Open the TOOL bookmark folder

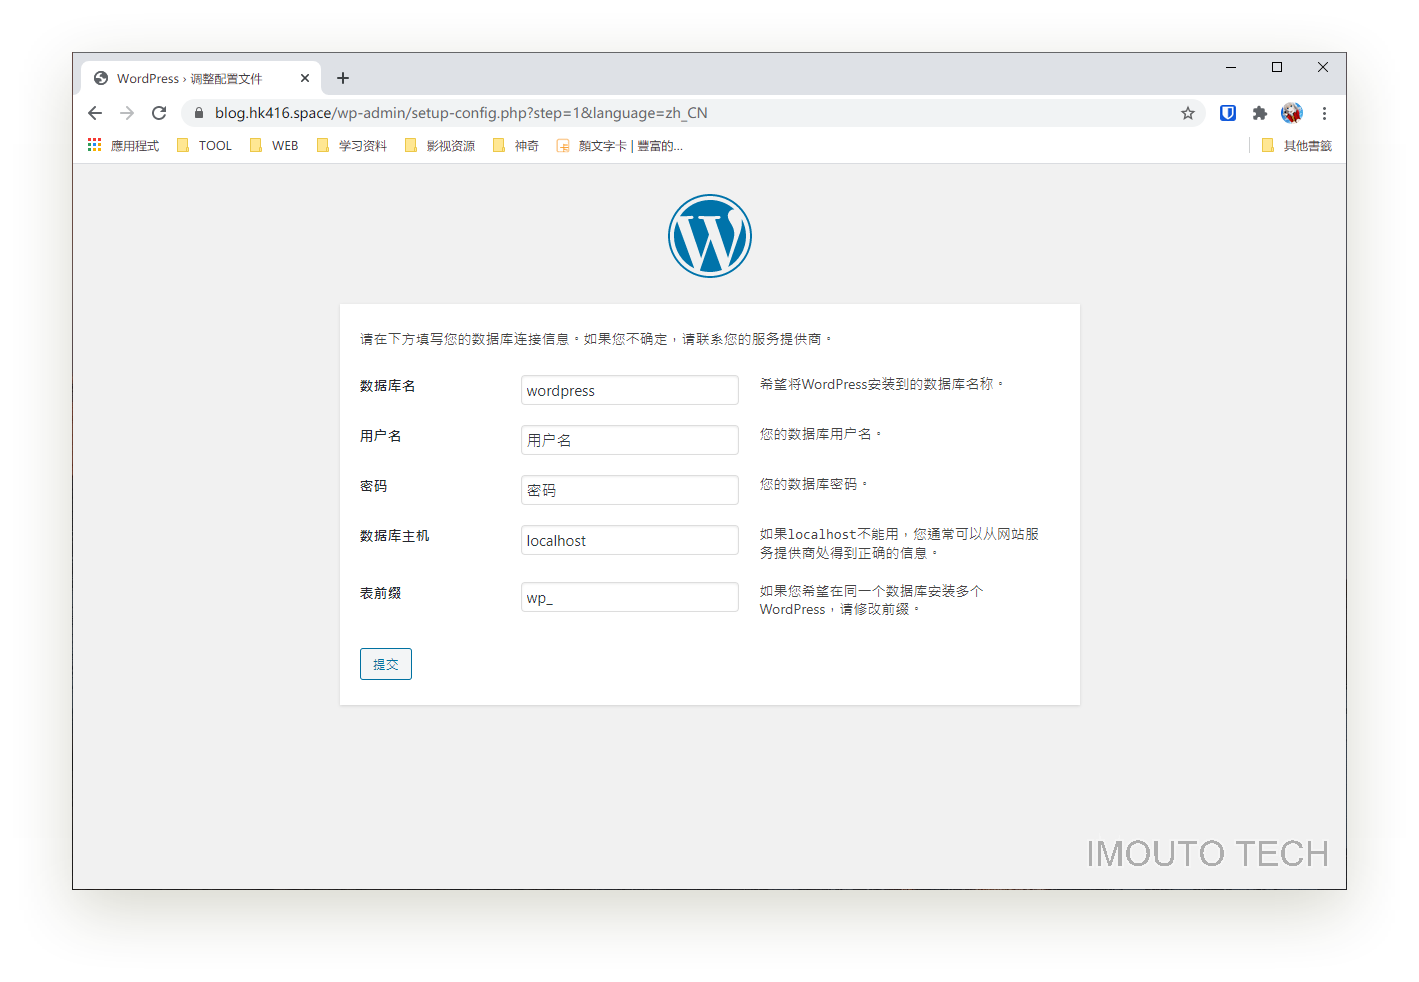204,145
